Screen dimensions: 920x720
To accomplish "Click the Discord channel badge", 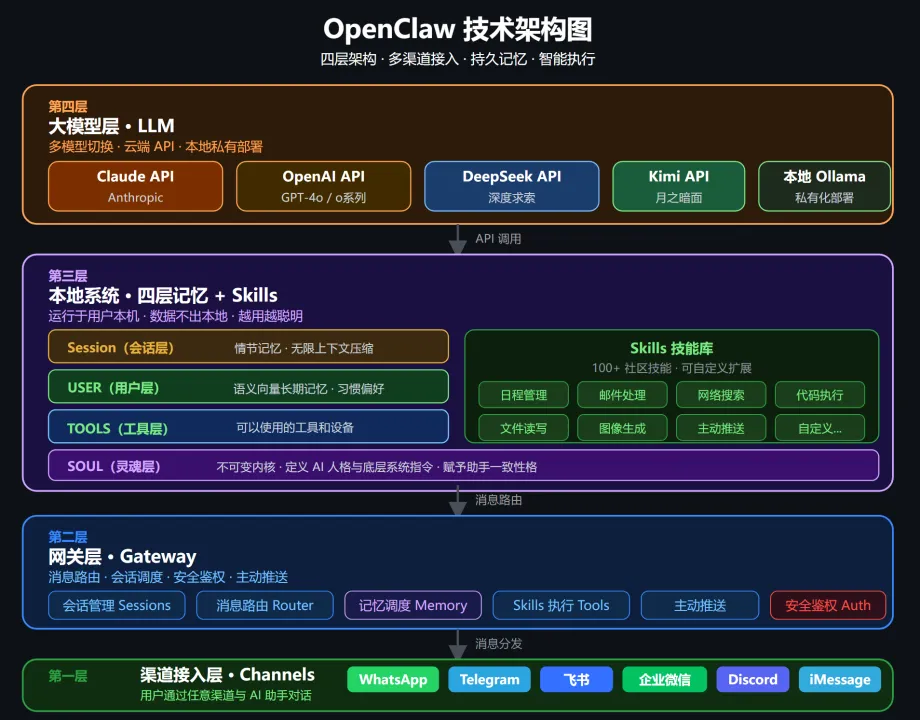I will 753,680.
